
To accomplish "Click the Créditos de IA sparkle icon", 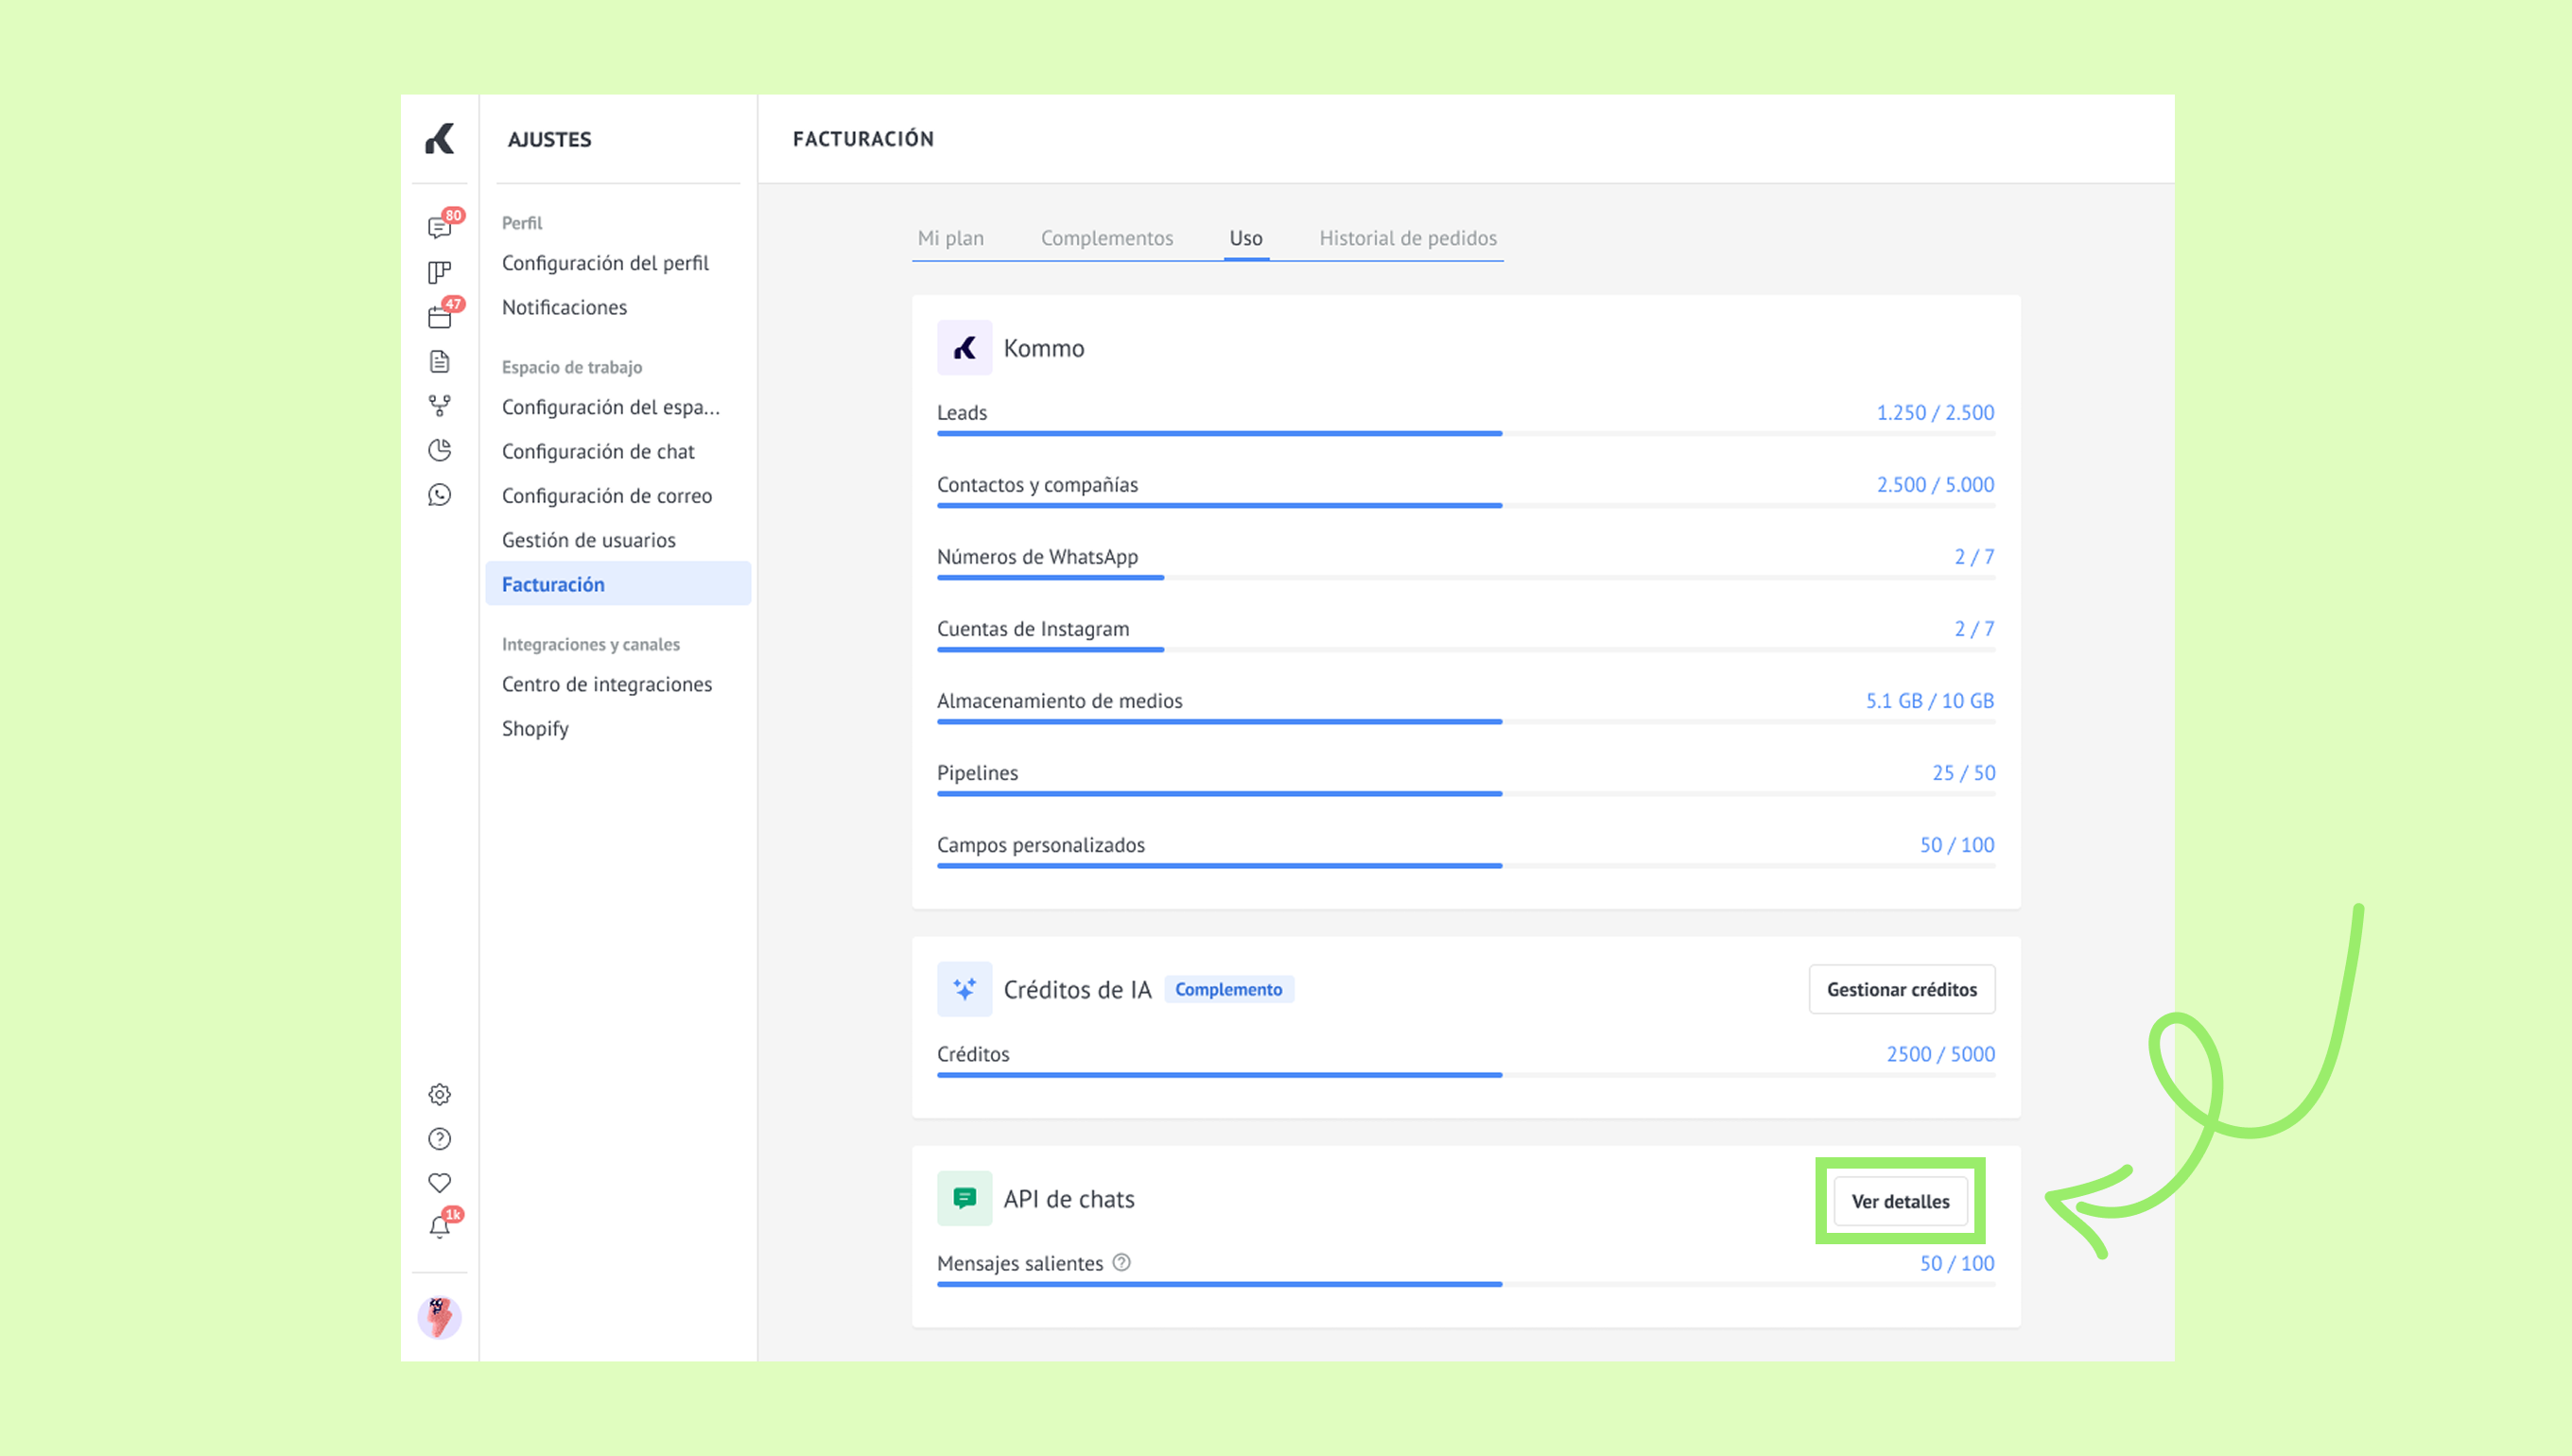I will (964, 989).
